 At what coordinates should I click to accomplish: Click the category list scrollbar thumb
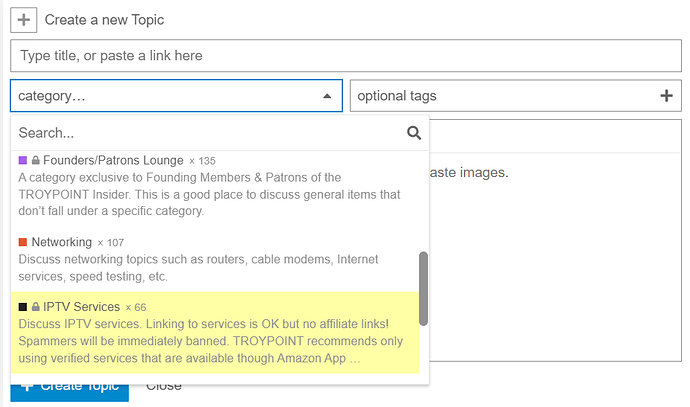pos(423,288)
